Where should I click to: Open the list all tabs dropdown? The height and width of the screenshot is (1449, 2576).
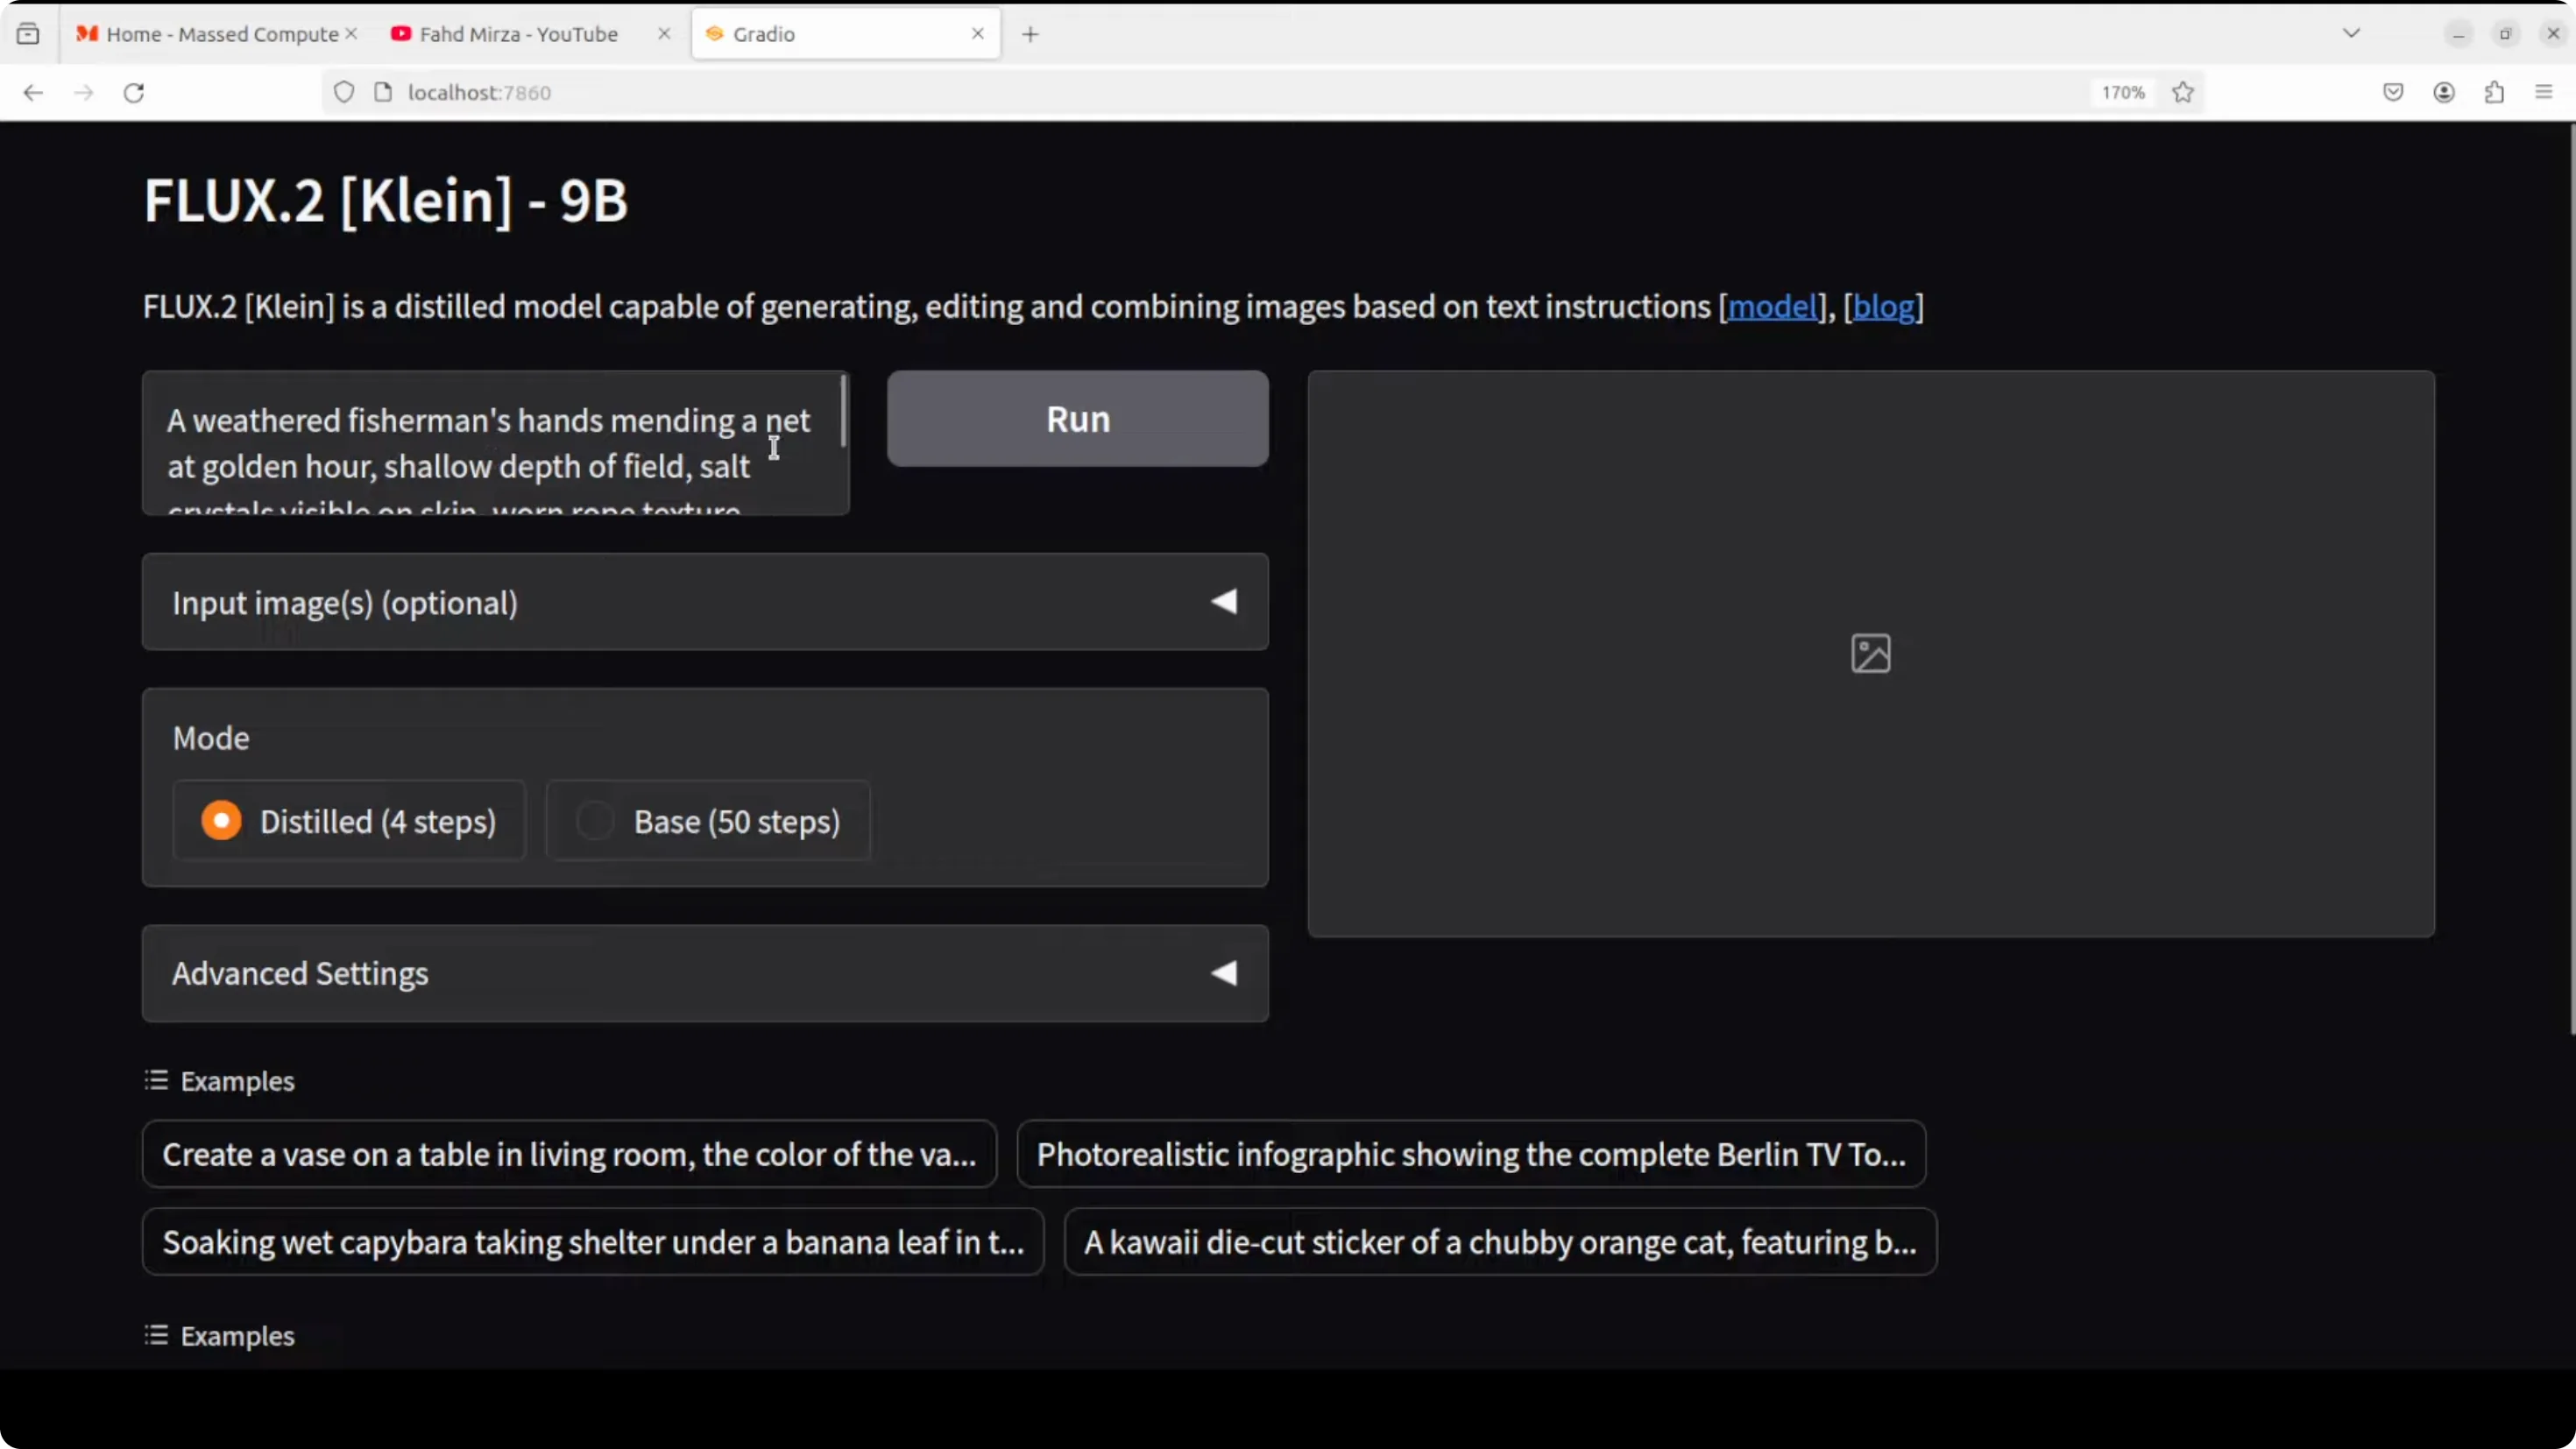[2351, 34]
